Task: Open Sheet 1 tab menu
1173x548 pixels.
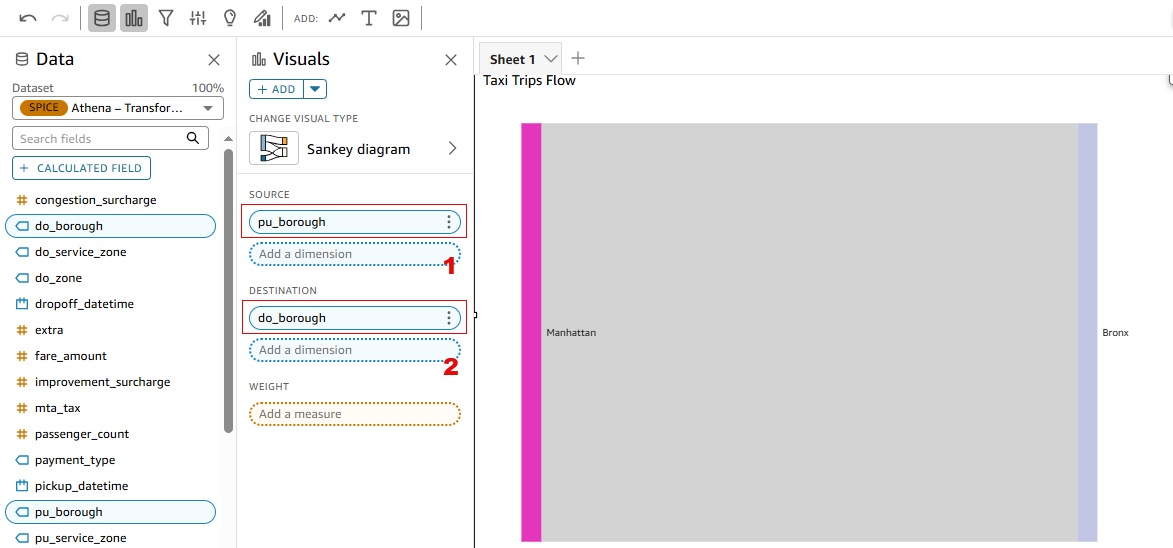Action: [x=551, y=58]
